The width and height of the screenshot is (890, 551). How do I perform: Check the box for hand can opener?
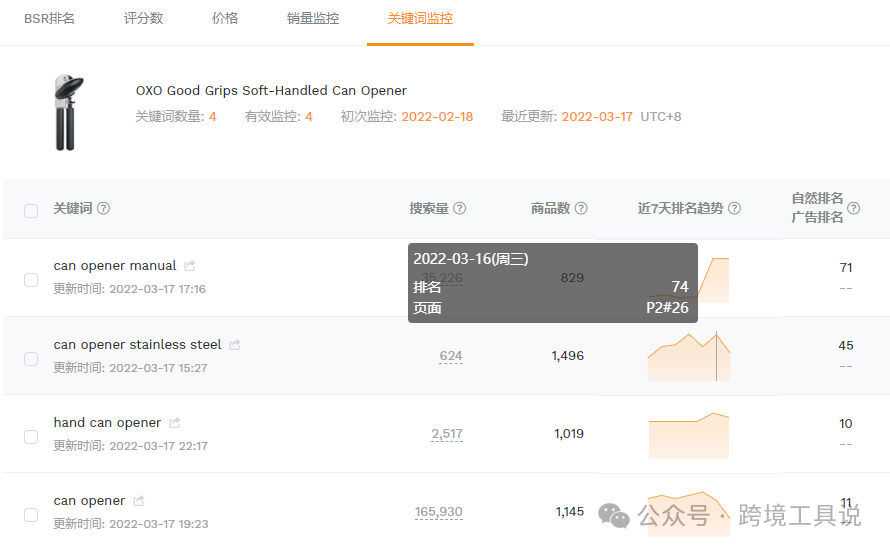click(x=31, y=437)
